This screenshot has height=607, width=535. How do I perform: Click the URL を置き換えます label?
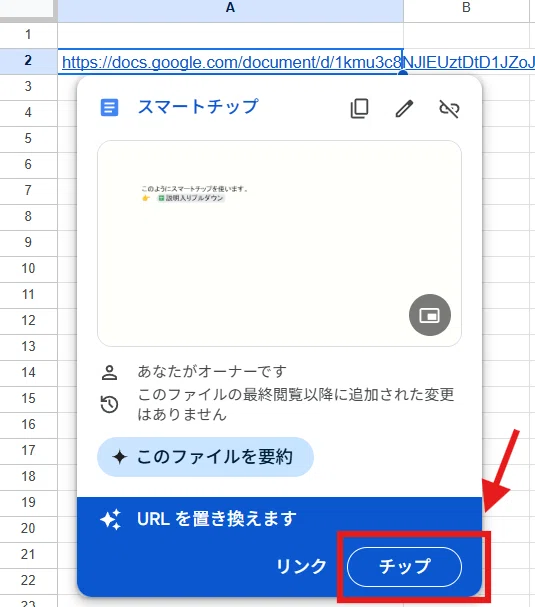point(217,519)
